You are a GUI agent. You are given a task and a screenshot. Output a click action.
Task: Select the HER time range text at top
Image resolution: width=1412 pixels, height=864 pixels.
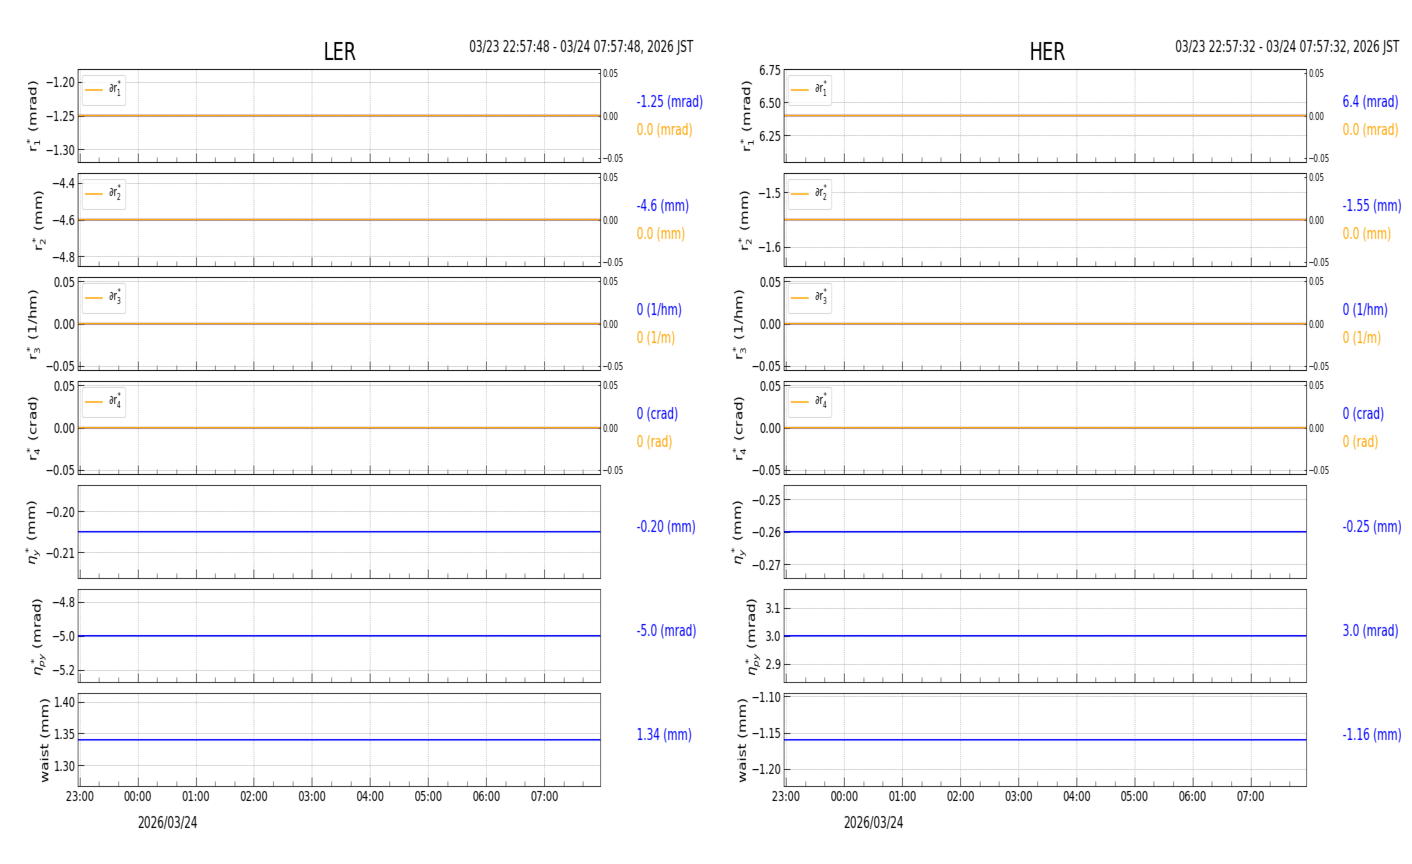point(1286,47)
